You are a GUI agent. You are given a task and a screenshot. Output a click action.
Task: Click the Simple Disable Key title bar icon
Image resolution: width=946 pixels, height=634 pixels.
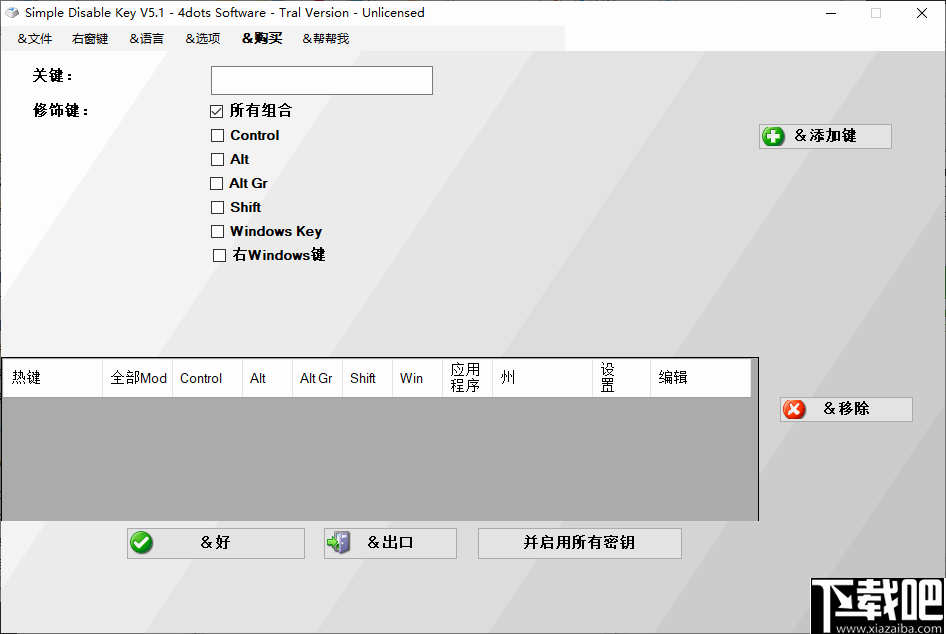coord(11,12)
